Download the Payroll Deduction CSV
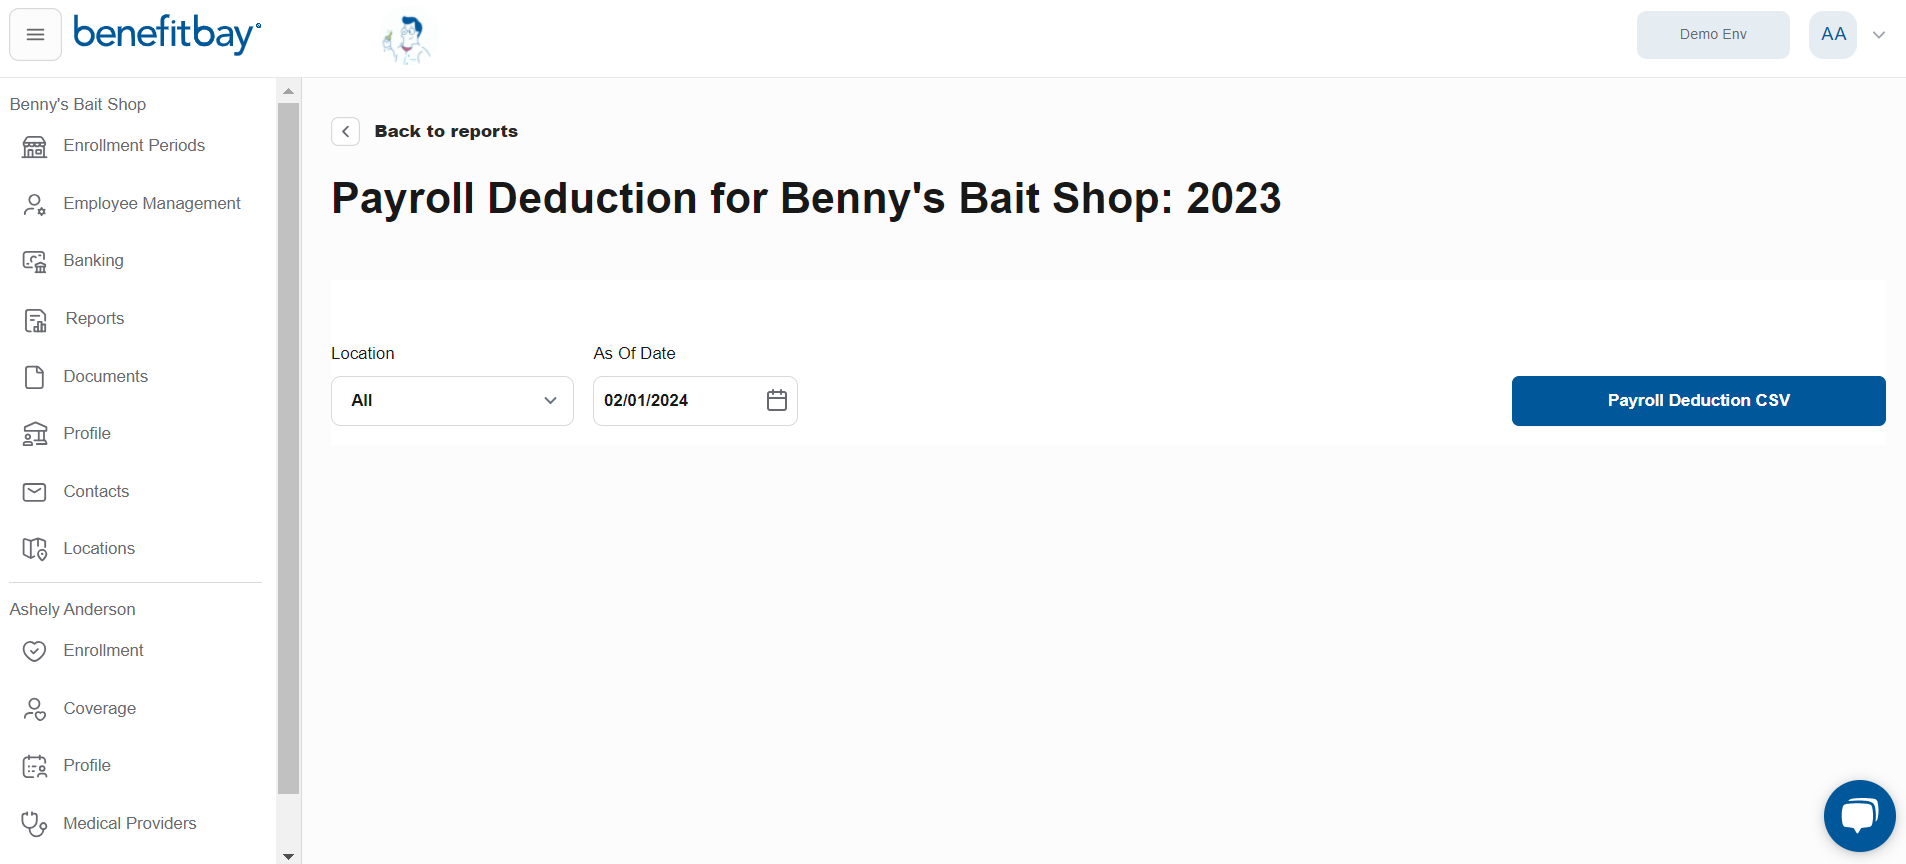 1698,401
